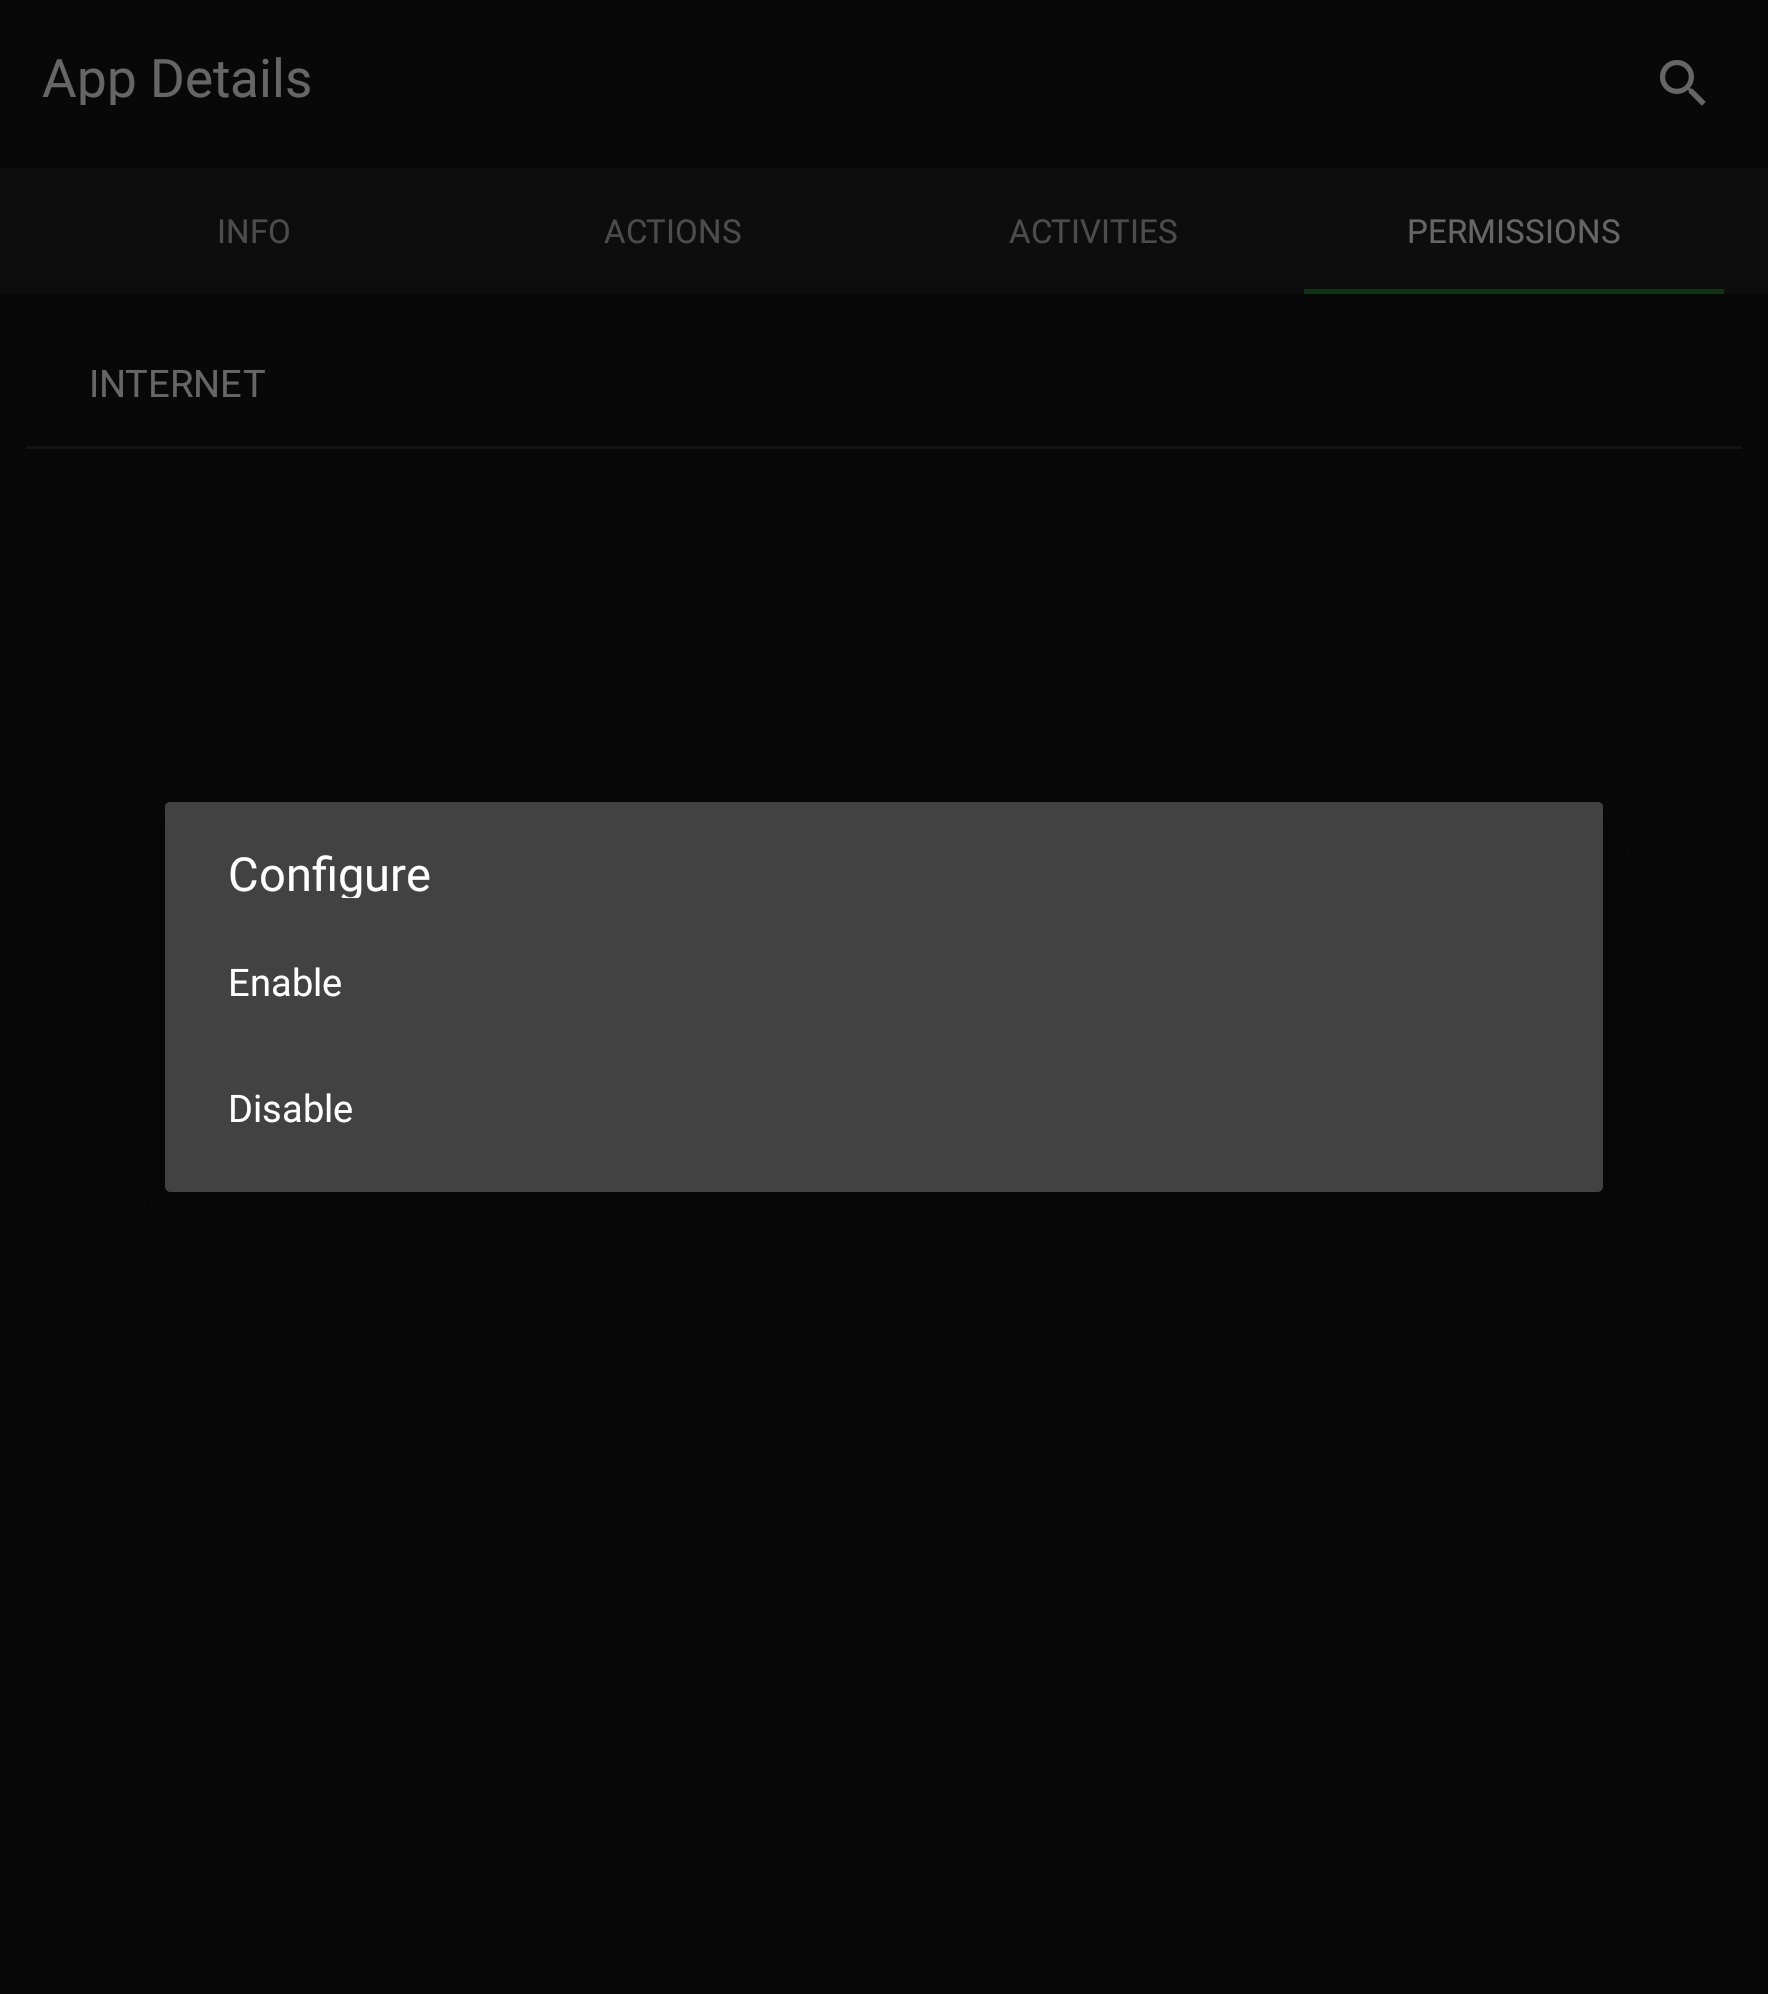Image resolution: width=1768 pixels, height=1994 pixels.
Task: Click top bar between title and search
Action: (950, 80)
